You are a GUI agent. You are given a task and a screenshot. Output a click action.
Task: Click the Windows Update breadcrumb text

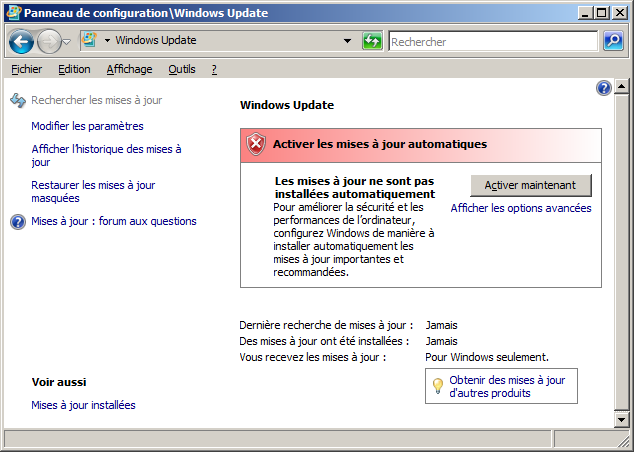coord(156,40)
